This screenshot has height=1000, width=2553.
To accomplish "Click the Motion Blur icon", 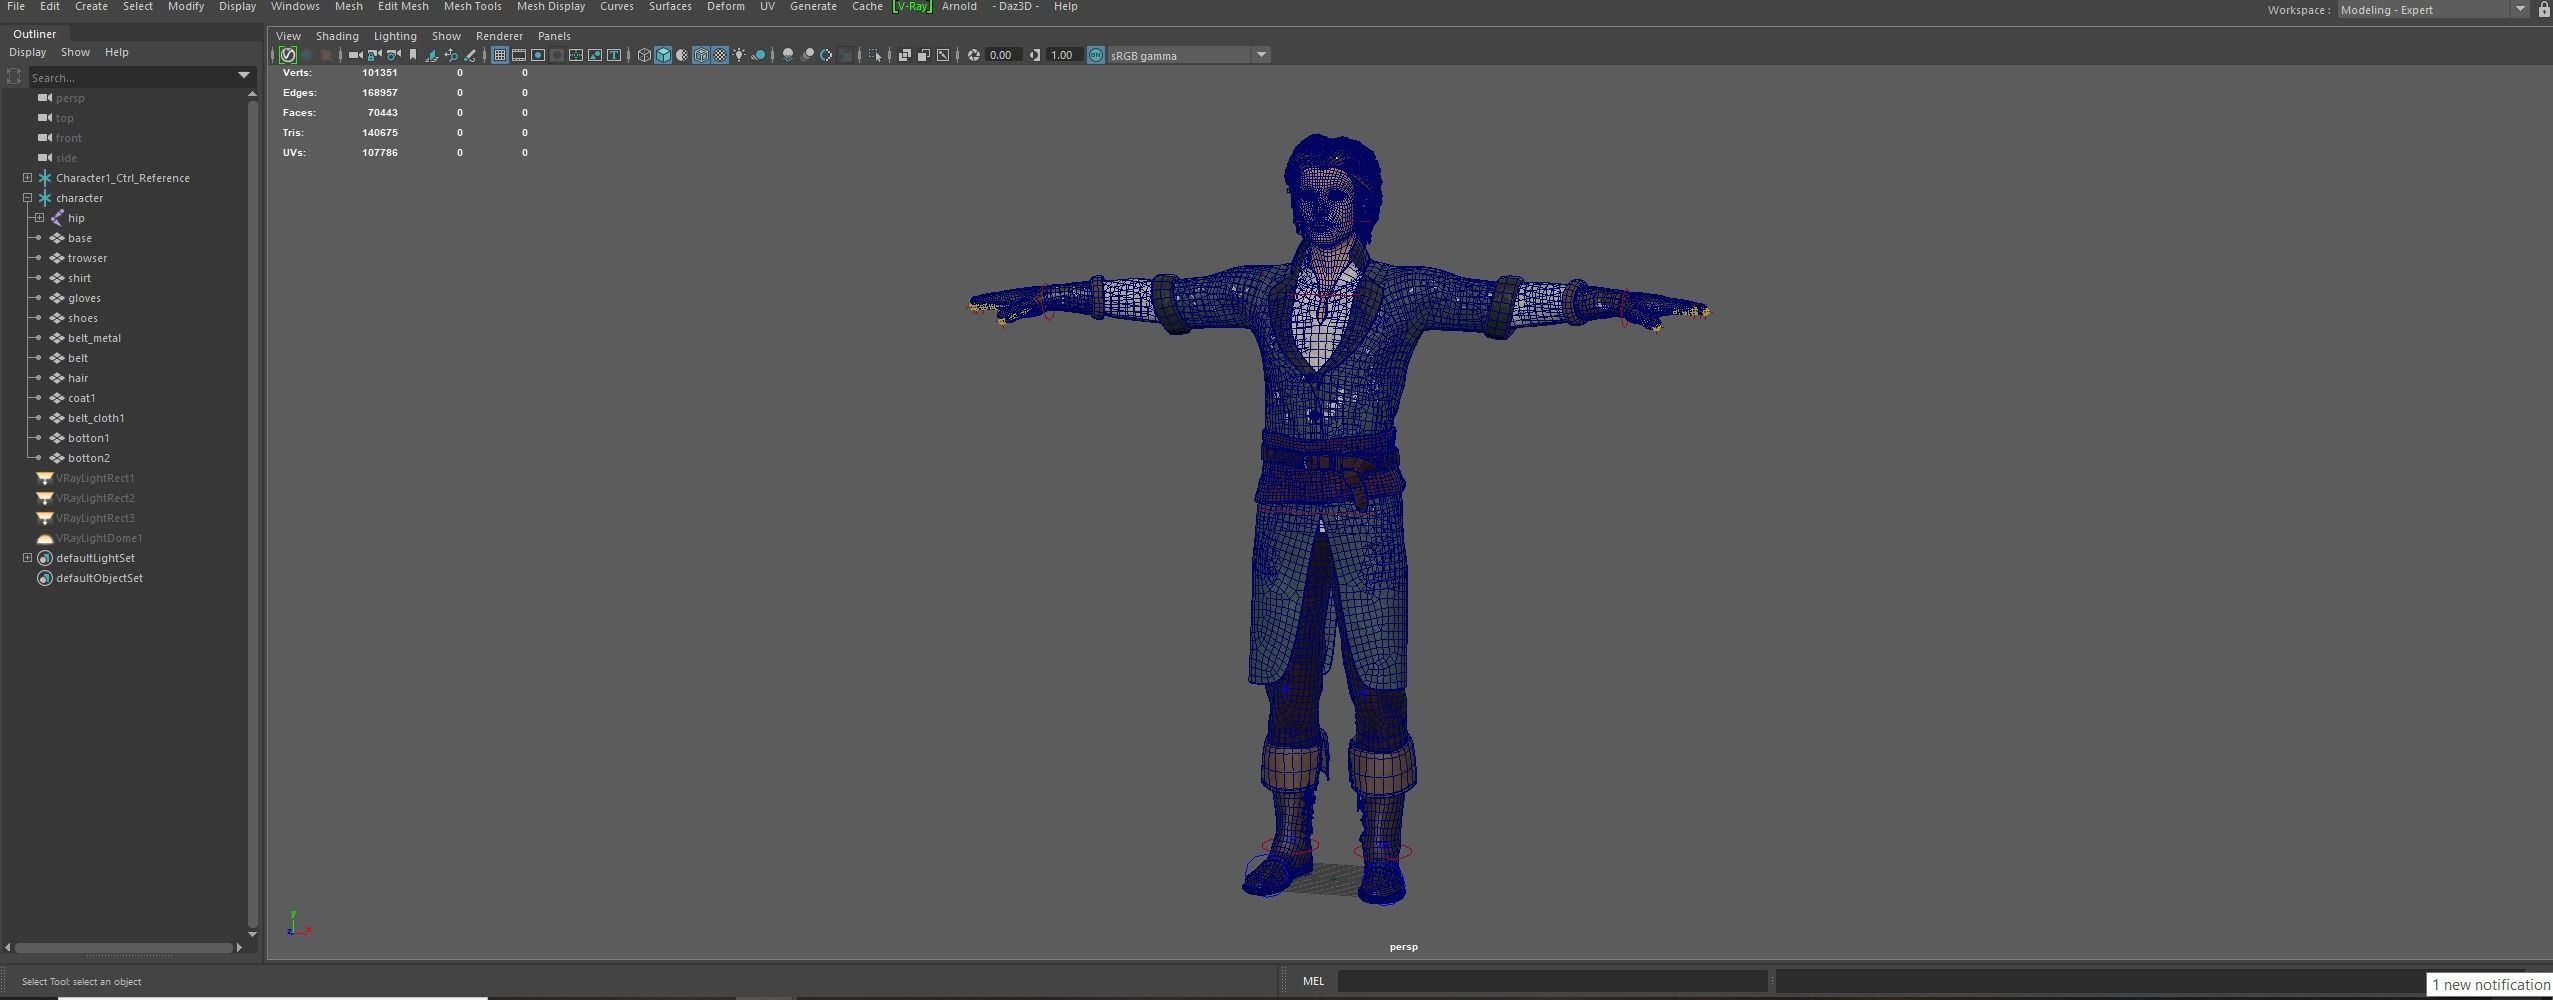I will point(807,55).
